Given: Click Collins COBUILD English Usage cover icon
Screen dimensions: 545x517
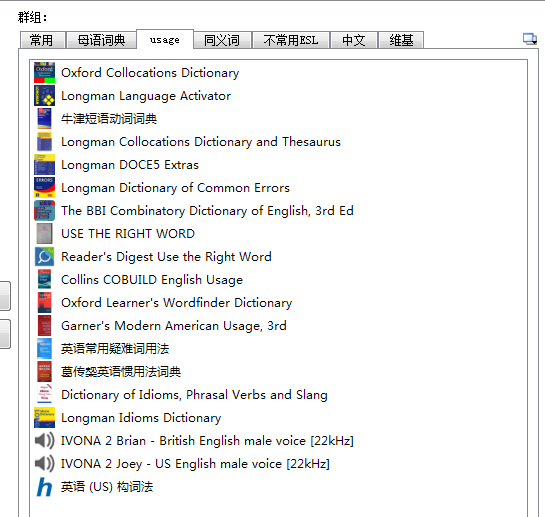Looking at the screenshot, I should [44, 279].
